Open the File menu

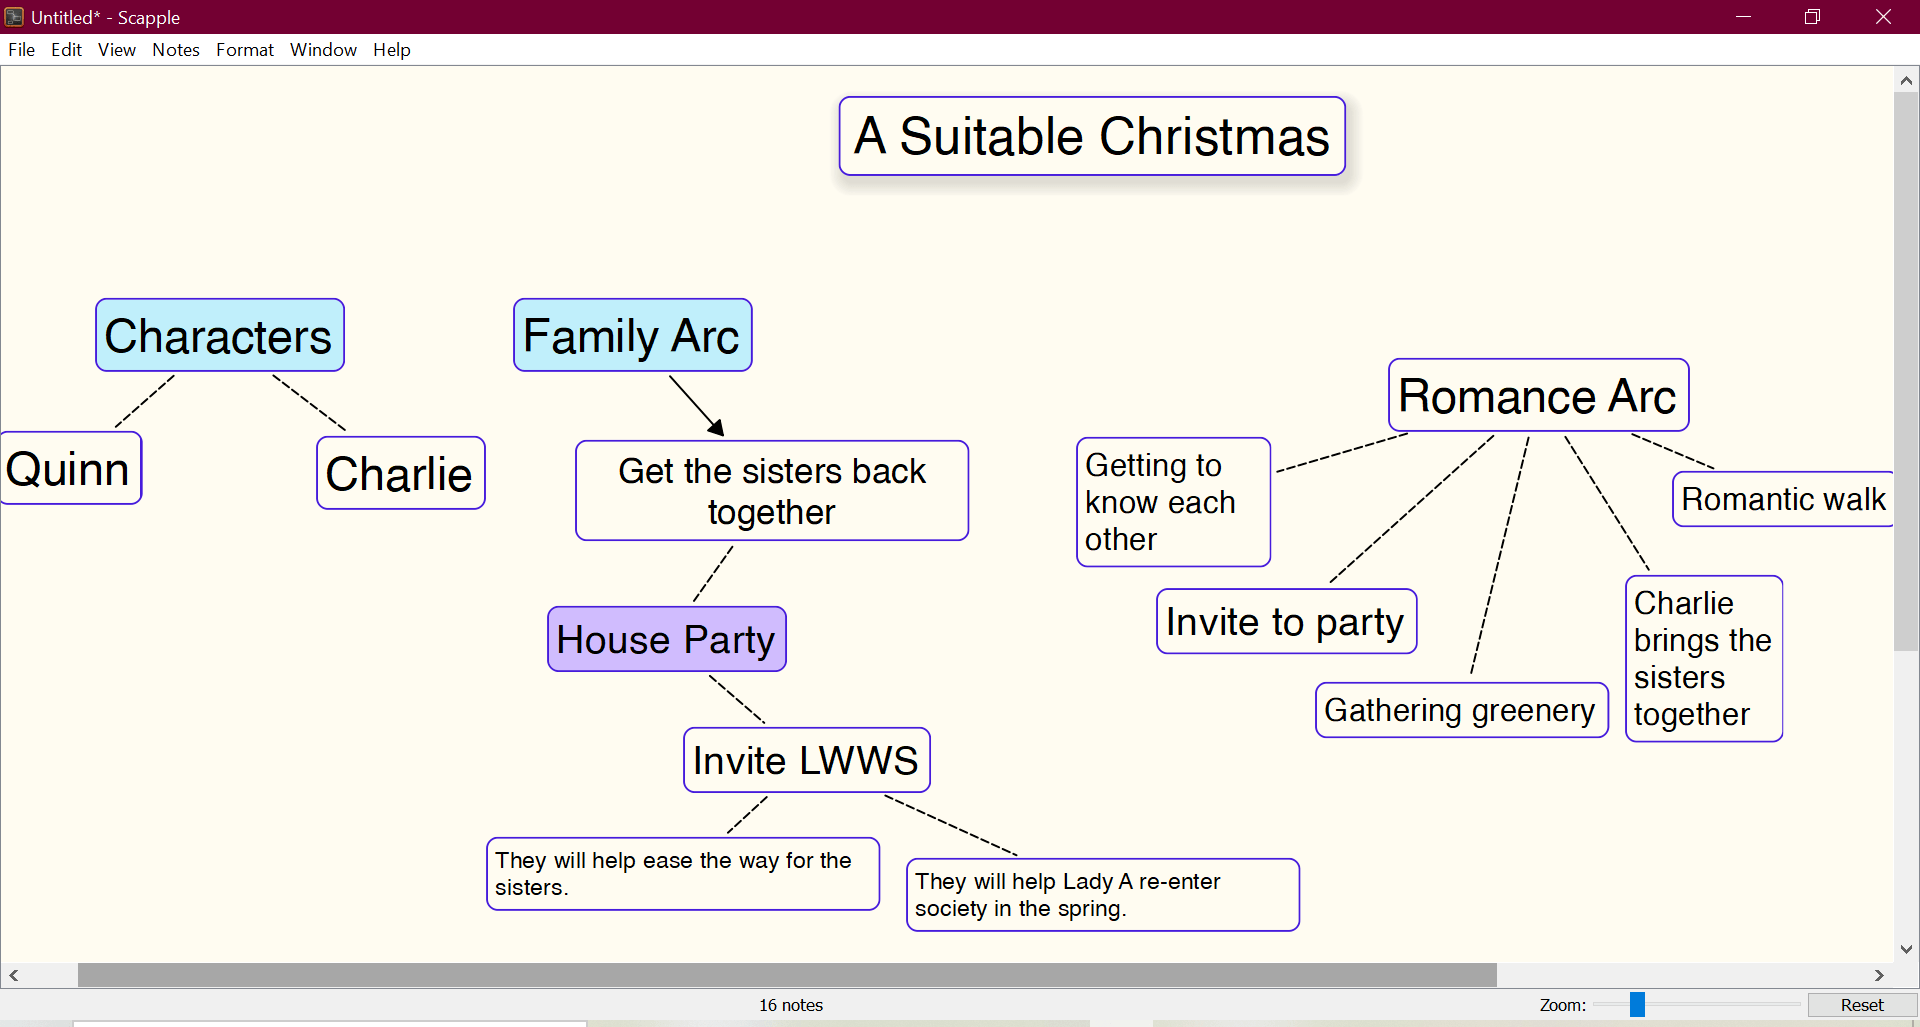point(21,50)
